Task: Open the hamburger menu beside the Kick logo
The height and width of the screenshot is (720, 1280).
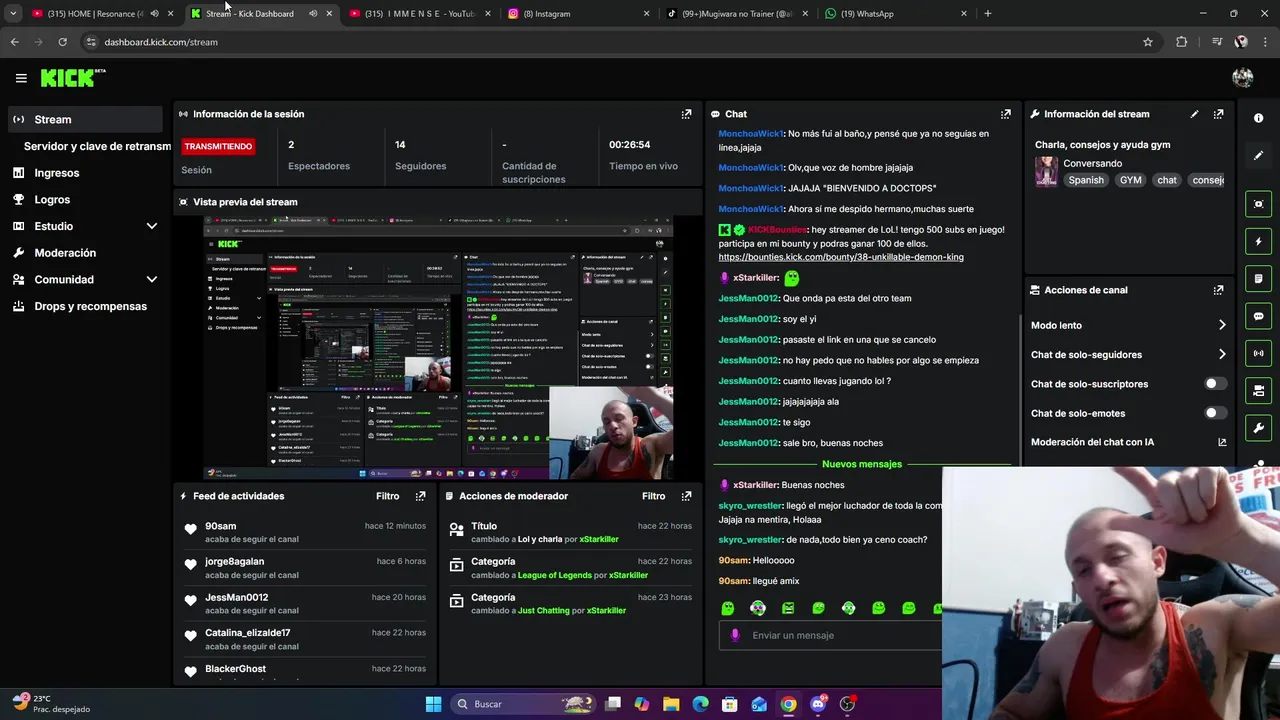Action: click(x=21, y=78)
